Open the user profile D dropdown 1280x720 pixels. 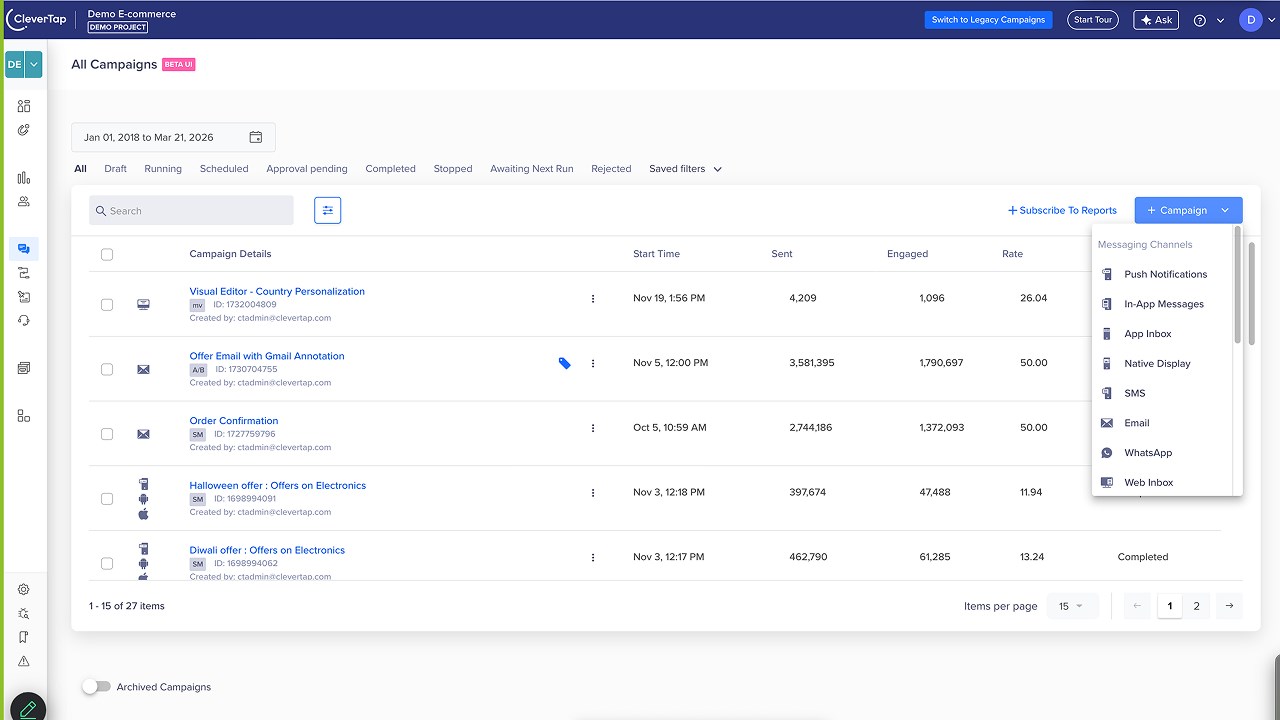click(1256, 20)
